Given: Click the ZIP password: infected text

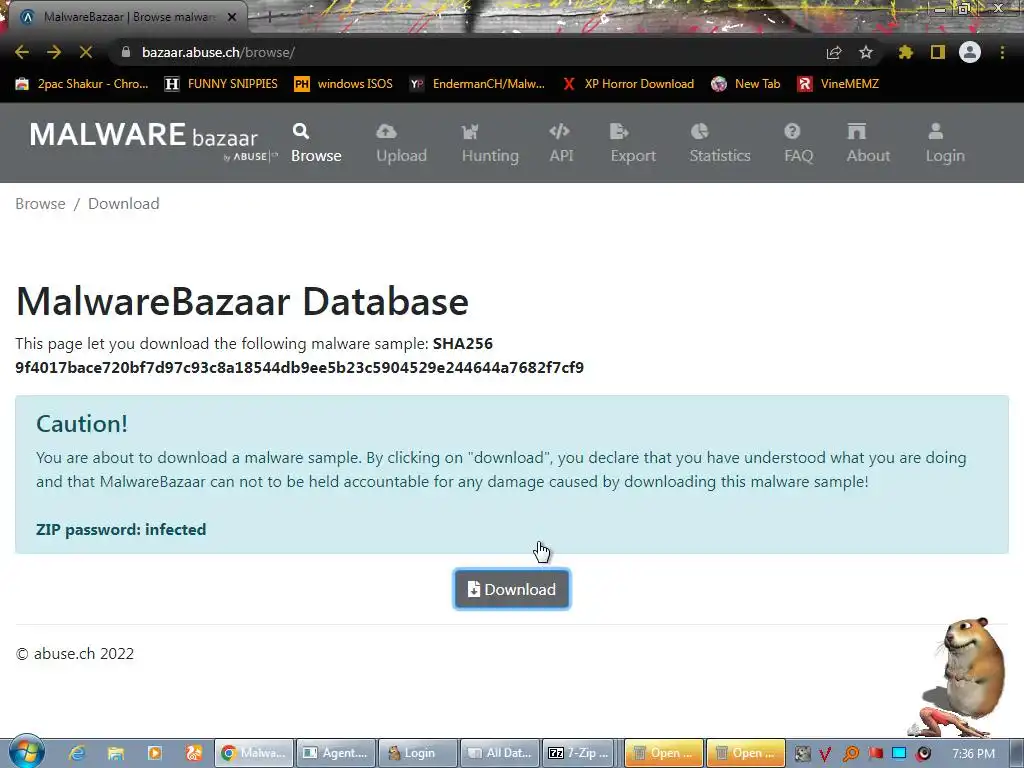Looking at the screenshot, I should click(x=121, y=530).
